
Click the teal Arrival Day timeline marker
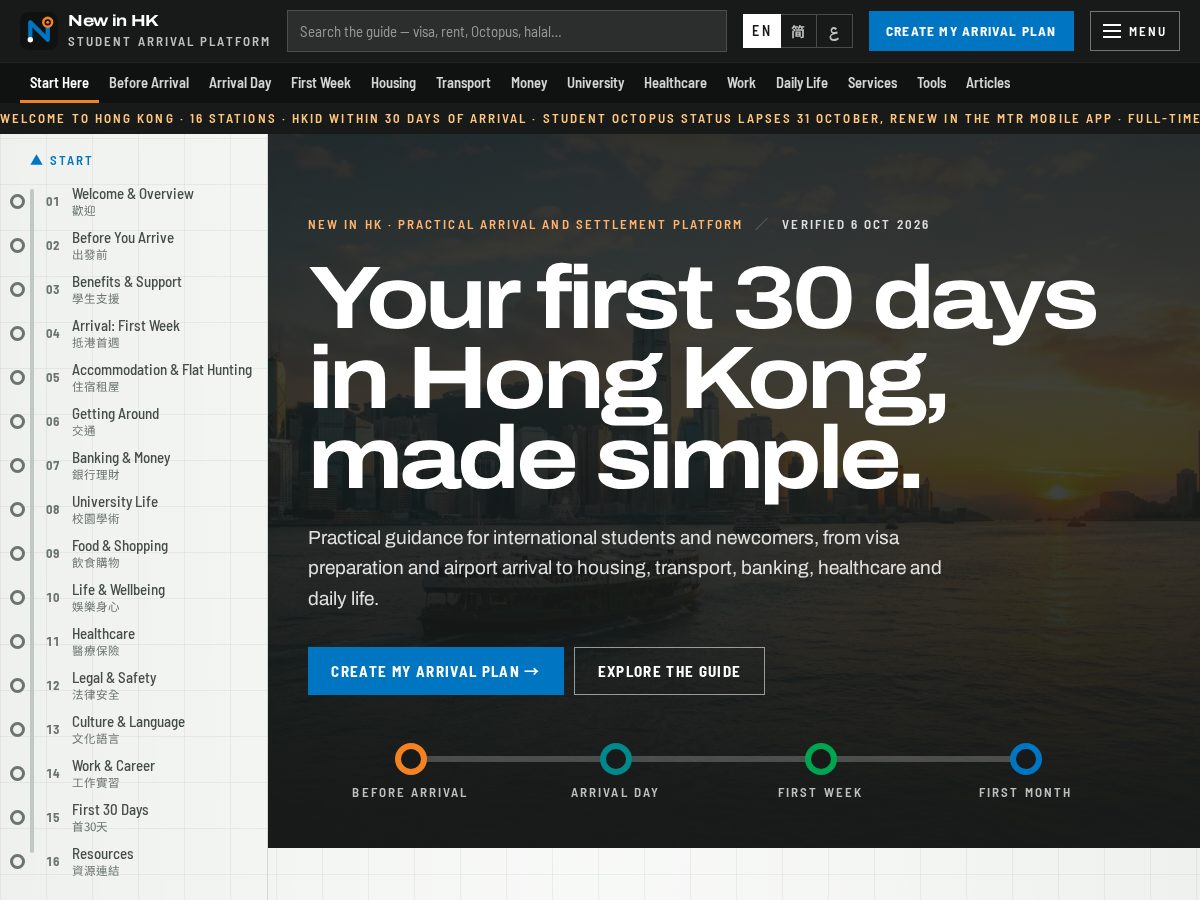click(x=616, y=759)
